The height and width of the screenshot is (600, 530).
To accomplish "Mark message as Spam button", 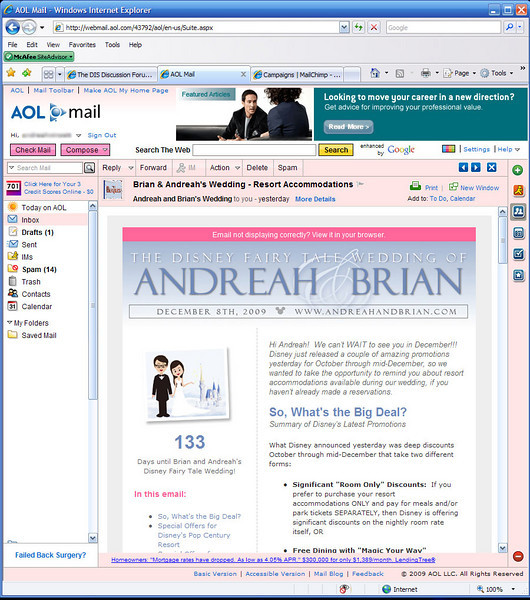I will 287,168.
